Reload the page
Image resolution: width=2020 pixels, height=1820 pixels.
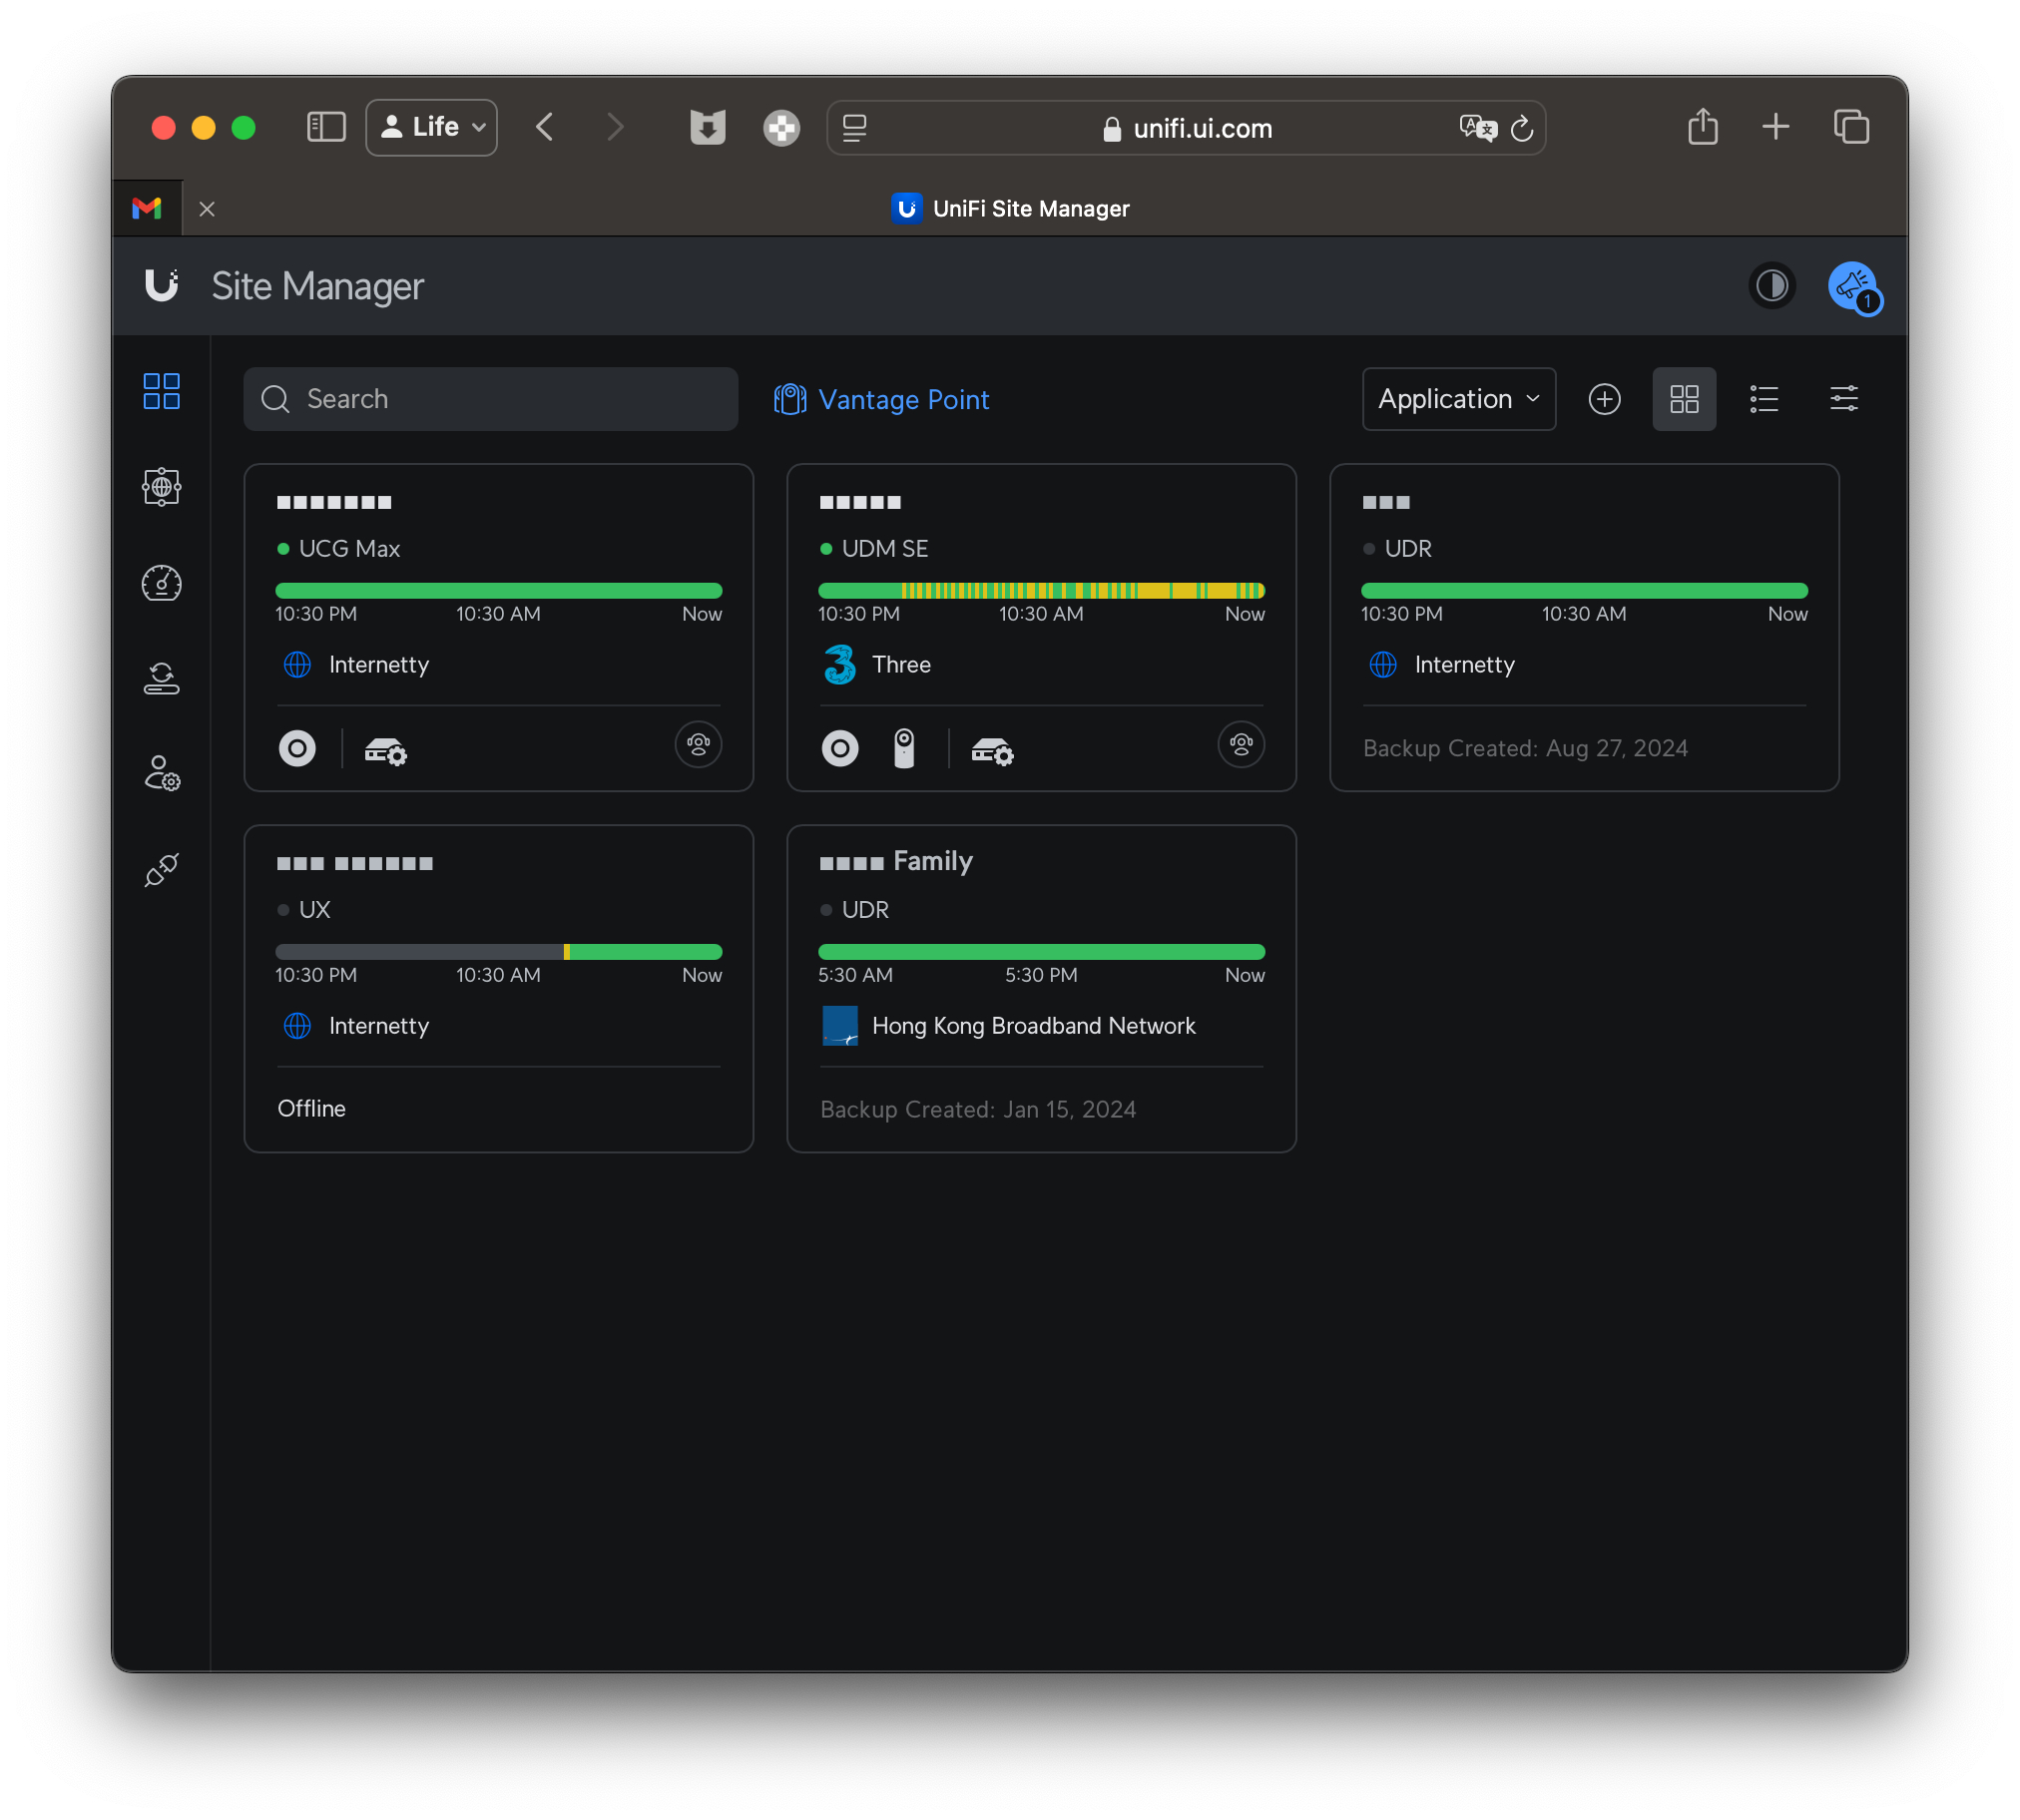tap(1522, 128)
